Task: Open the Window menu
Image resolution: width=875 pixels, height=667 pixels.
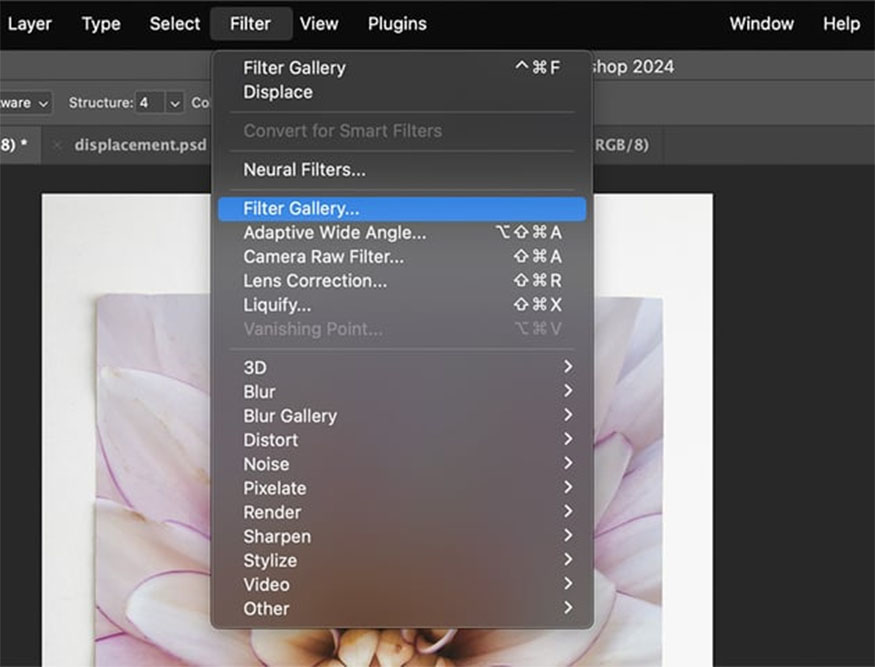Action: (761, 23)
